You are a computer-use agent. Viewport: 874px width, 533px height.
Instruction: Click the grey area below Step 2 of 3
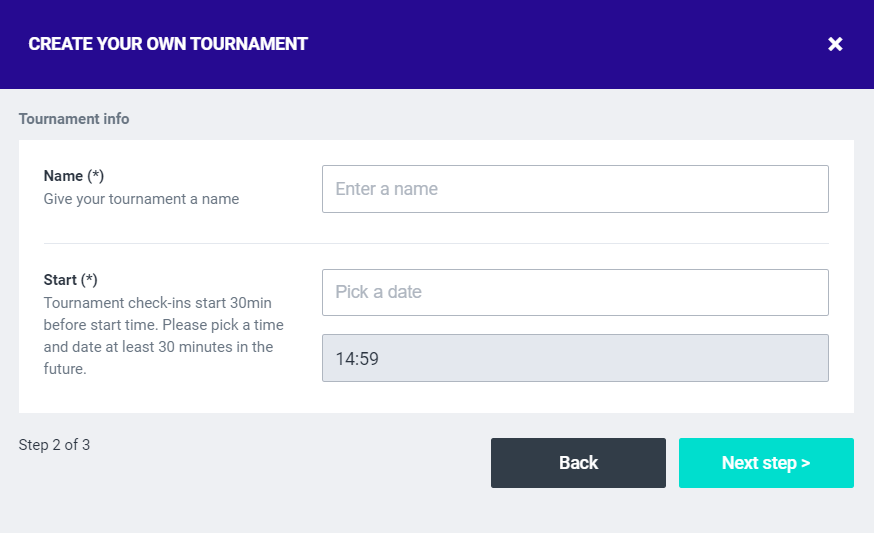click(200, 500)
